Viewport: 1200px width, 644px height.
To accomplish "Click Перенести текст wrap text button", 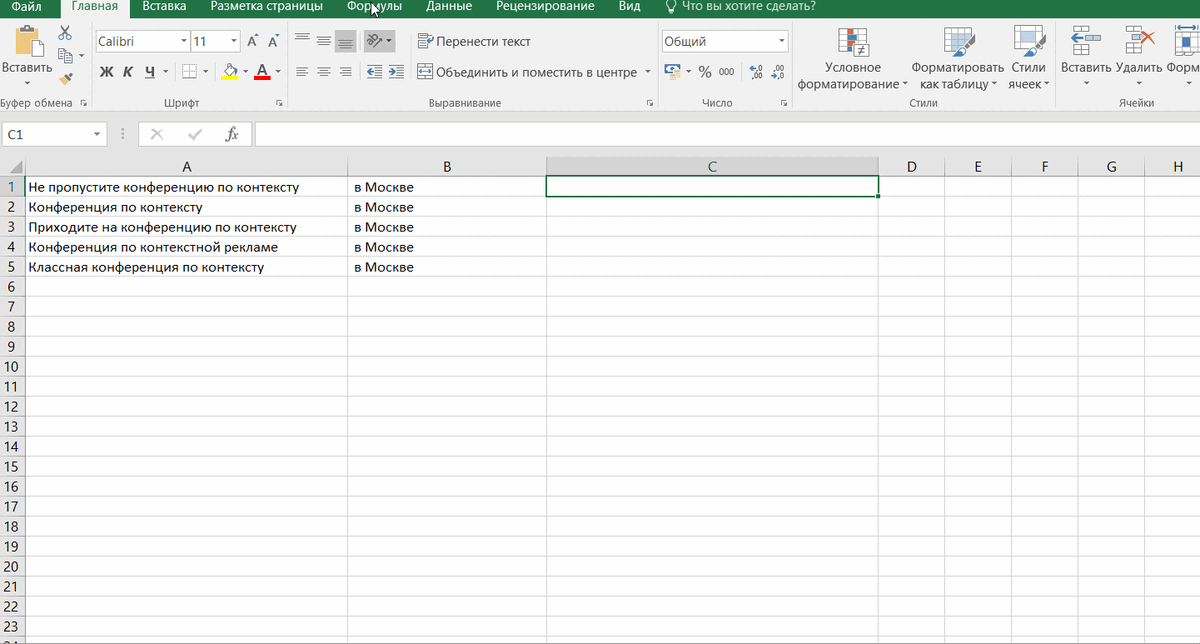I will 474,42.
